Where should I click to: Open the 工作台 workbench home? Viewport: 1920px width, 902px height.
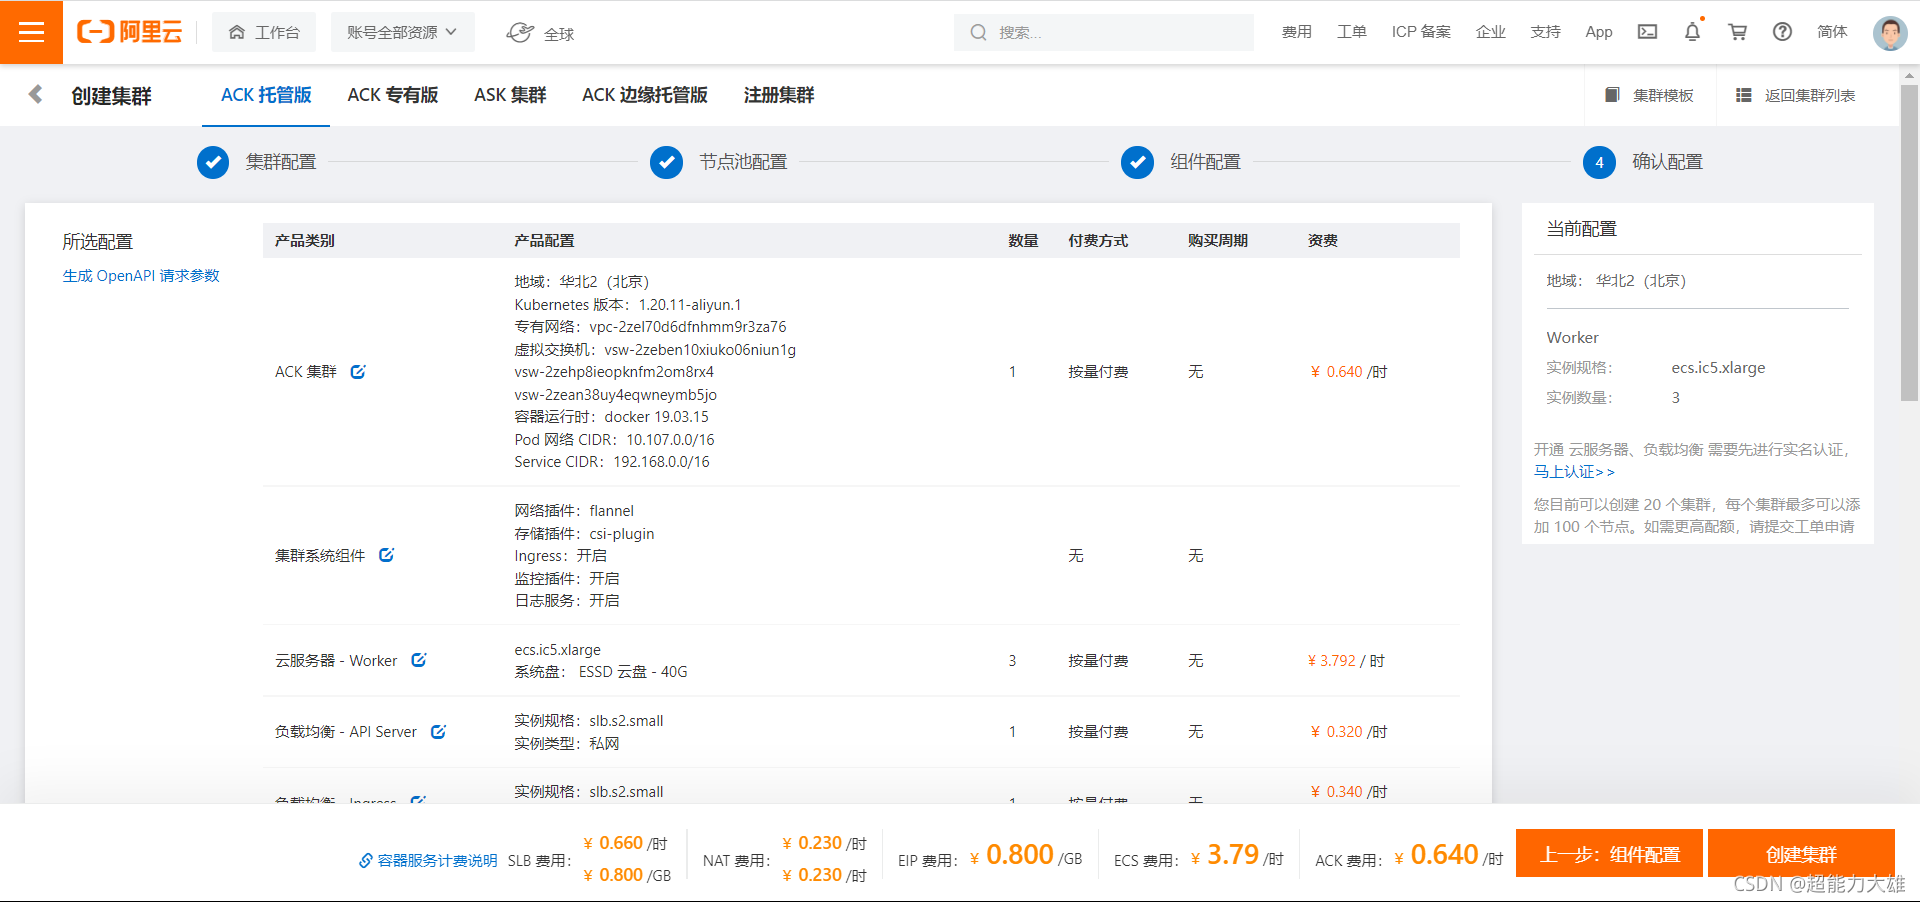coord(264,32)
